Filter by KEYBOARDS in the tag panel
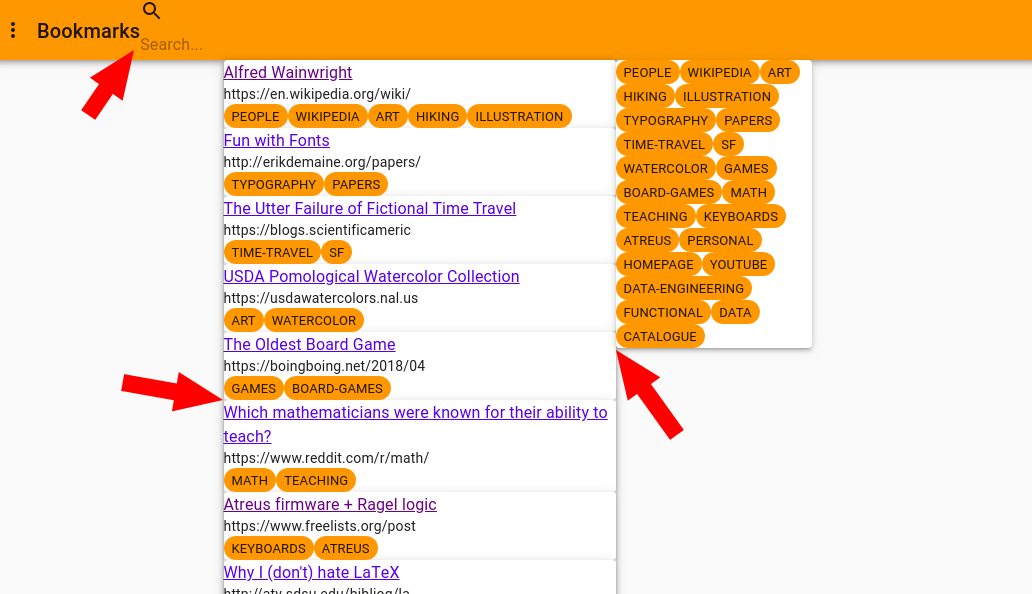 point(741,217)
